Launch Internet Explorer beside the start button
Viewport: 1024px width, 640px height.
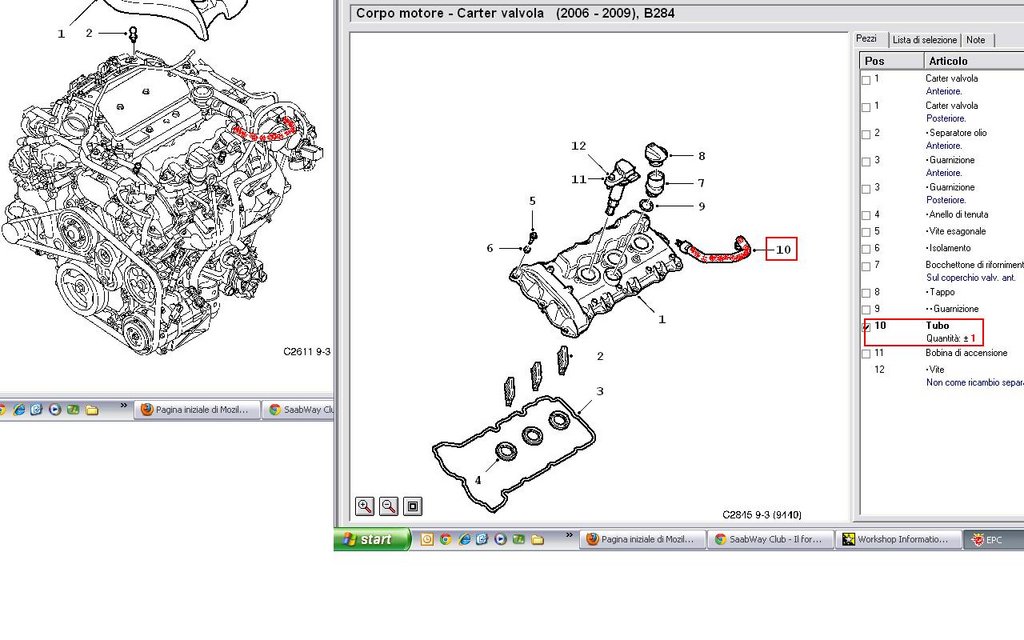coord(464,539)
